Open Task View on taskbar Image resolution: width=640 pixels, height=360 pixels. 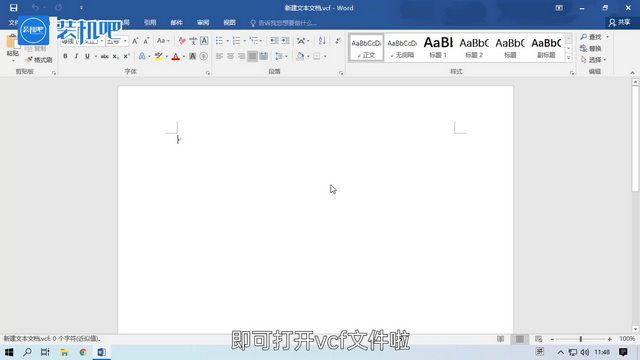(x=45, y=352)
